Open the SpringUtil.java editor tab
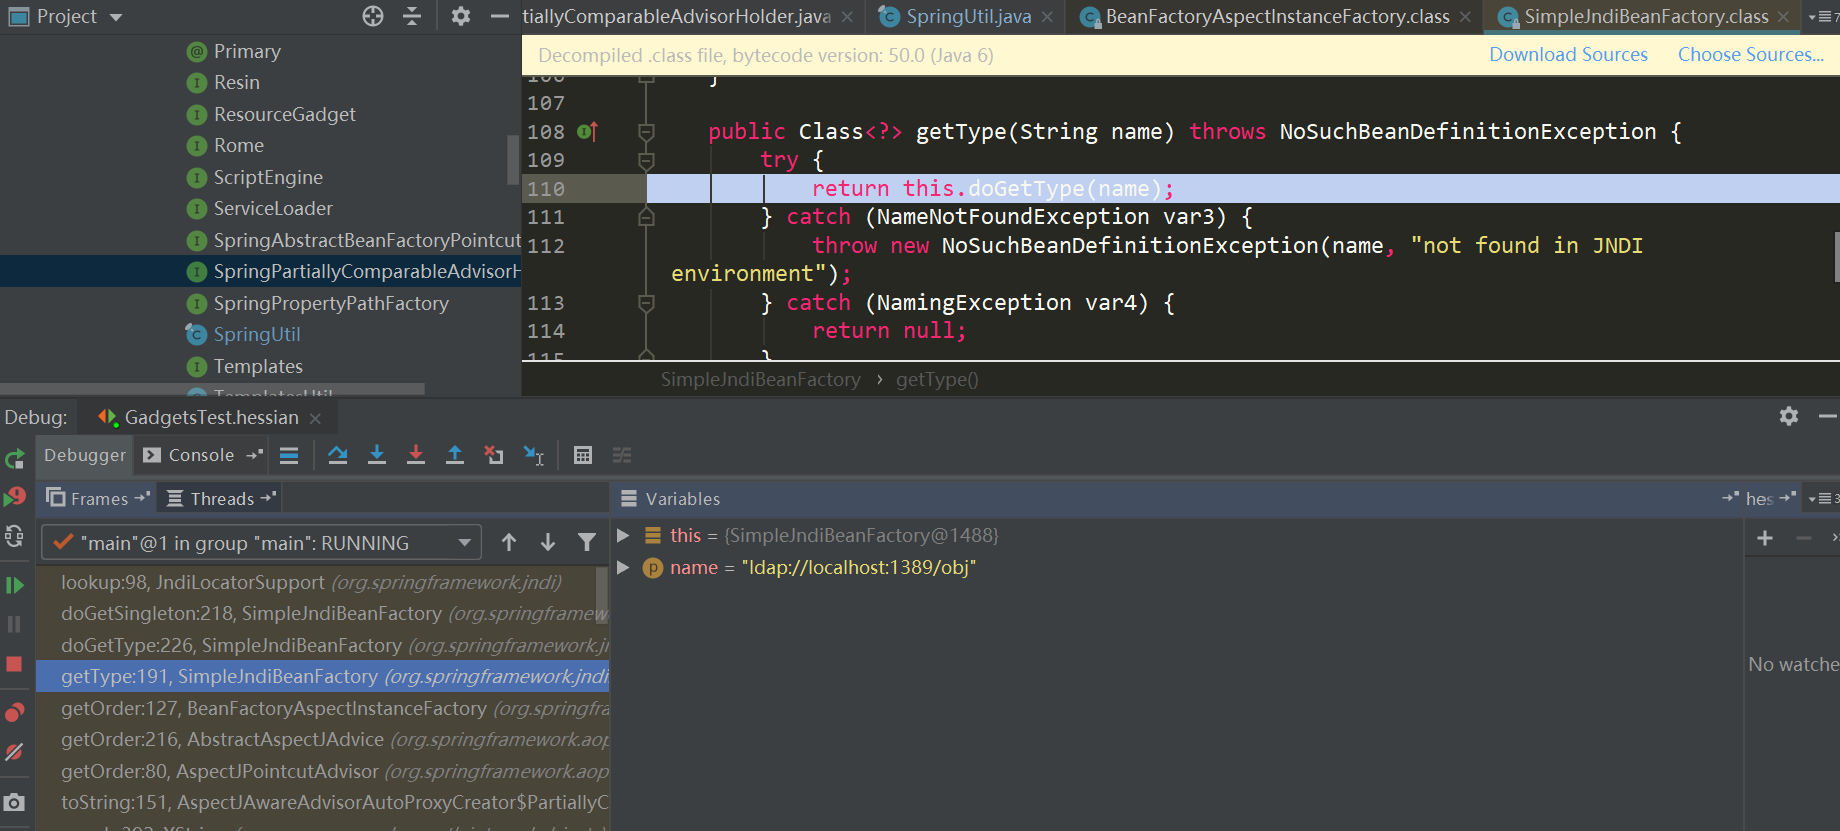The image size is (1840, 831). [x=967, y=17]
